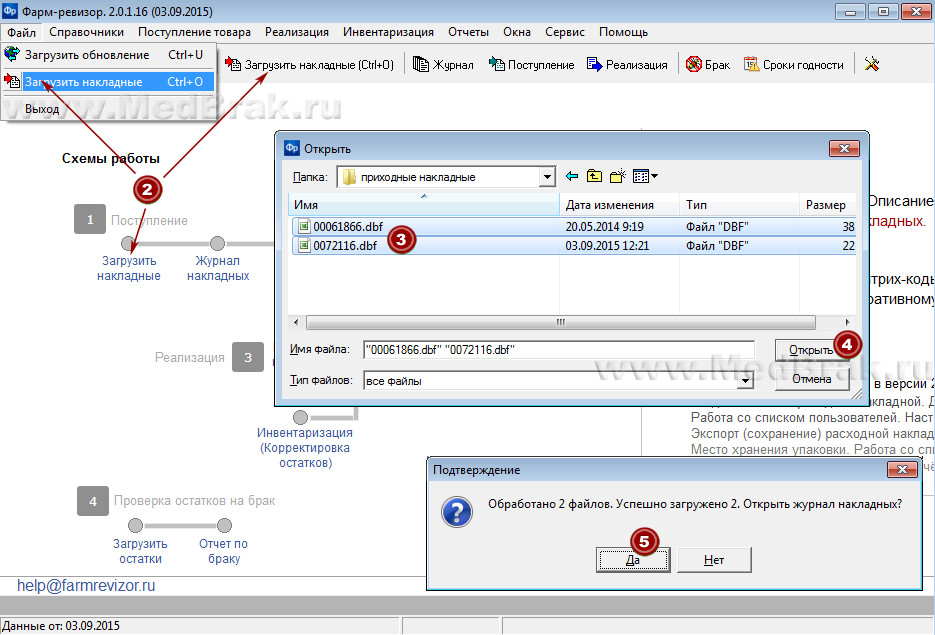Open the Реализация menu in menu bar
Viewport: 935px width, 635px height.
click(297, 32)
